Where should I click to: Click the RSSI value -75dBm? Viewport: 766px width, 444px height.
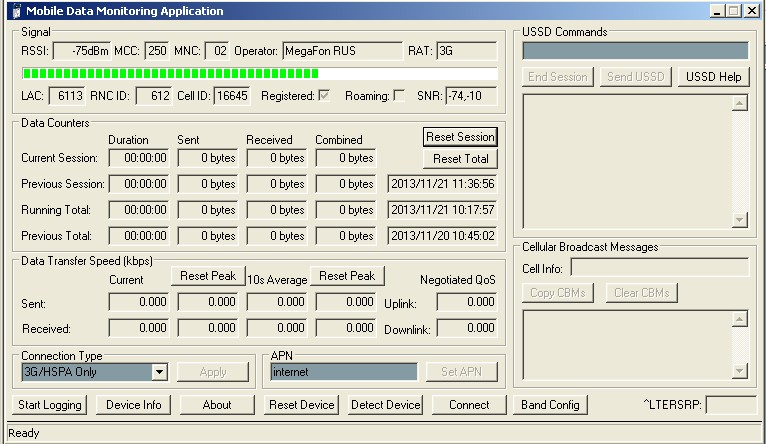click(82, 51)
